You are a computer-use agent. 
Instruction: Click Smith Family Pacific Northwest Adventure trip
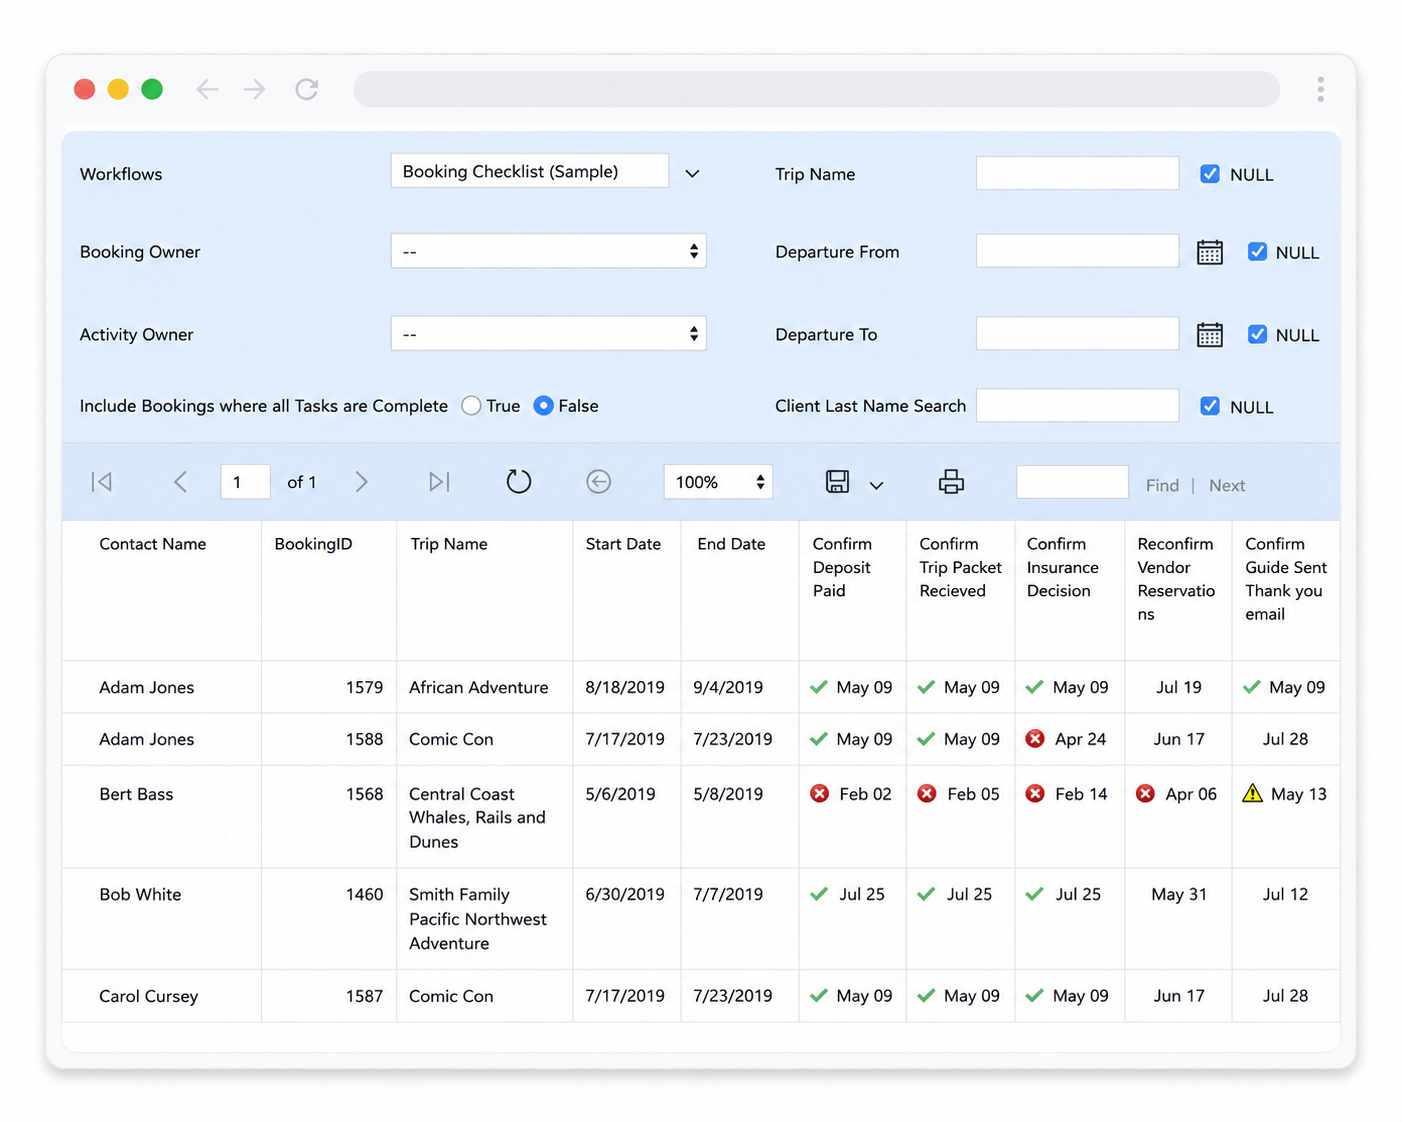click(477, 919)
